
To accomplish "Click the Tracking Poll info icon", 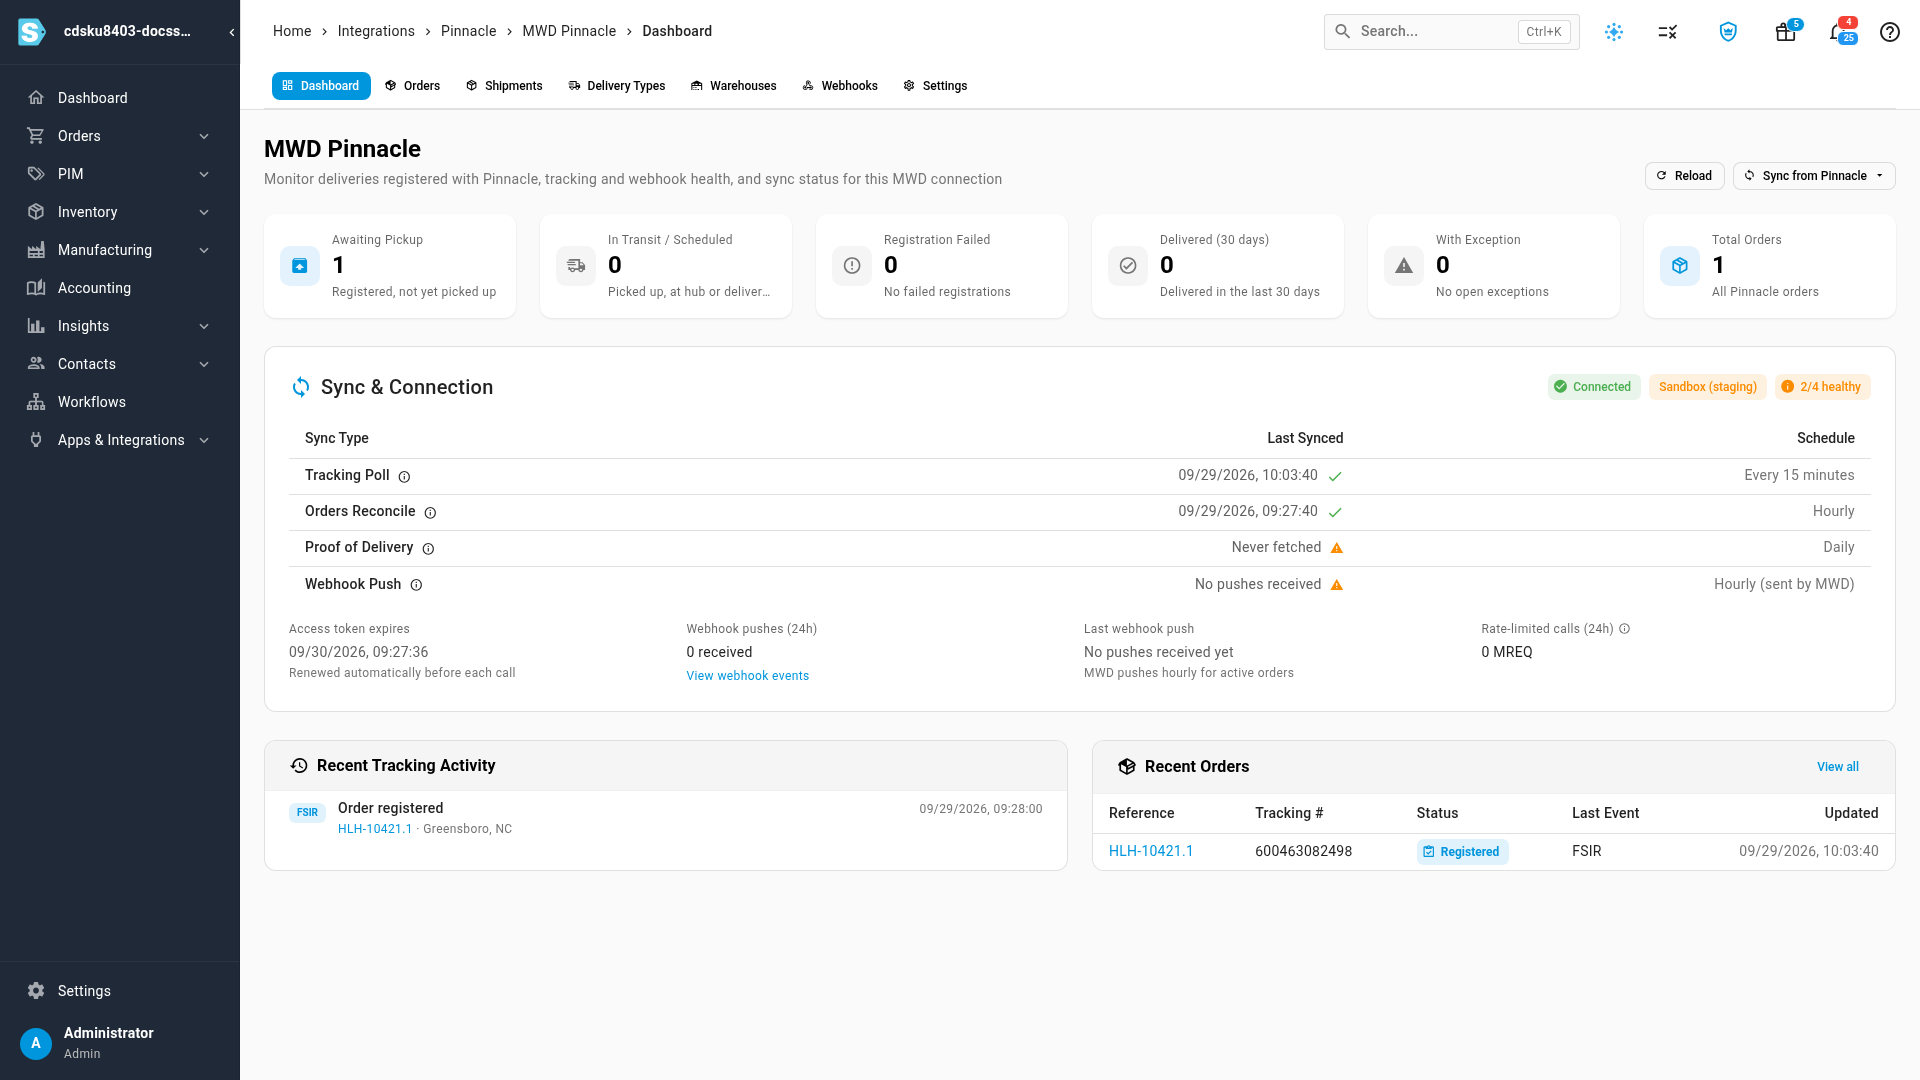I will point(404,477).
